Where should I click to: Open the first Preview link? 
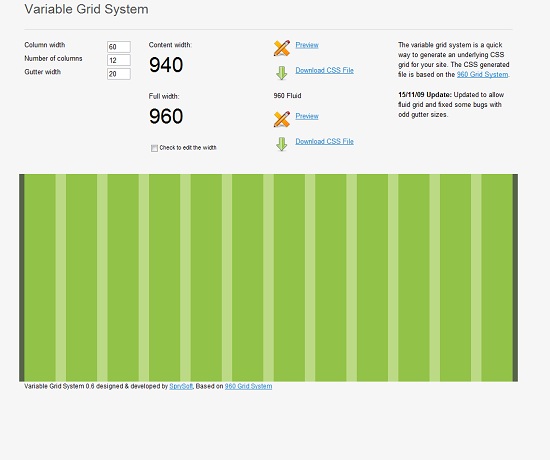pos(307,45)
